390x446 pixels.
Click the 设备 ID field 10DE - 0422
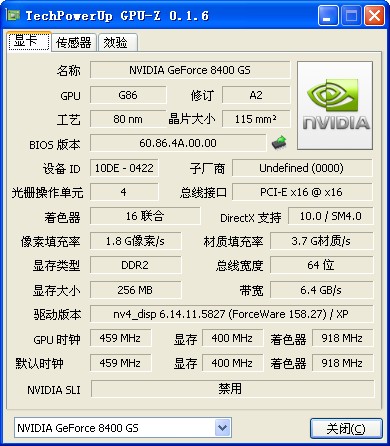point(124,168)
